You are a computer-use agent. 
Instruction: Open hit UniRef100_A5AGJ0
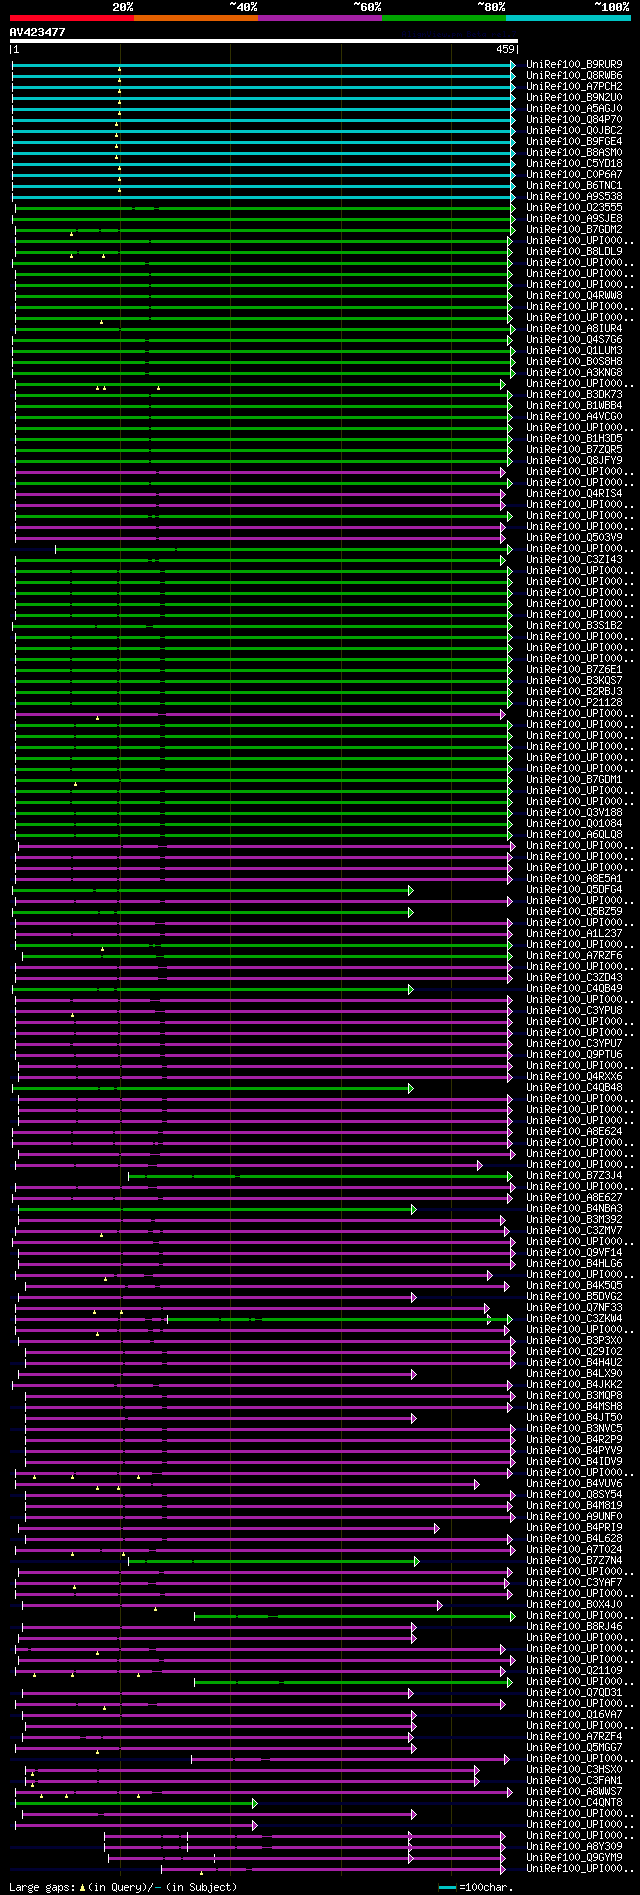574,109
